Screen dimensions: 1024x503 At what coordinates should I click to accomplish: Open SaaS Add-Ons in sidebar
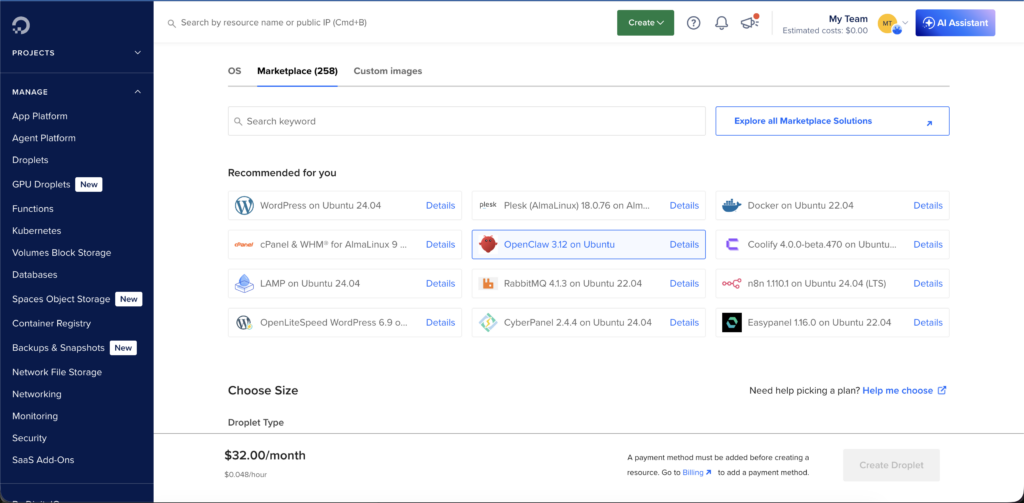(x=43, y=460)
